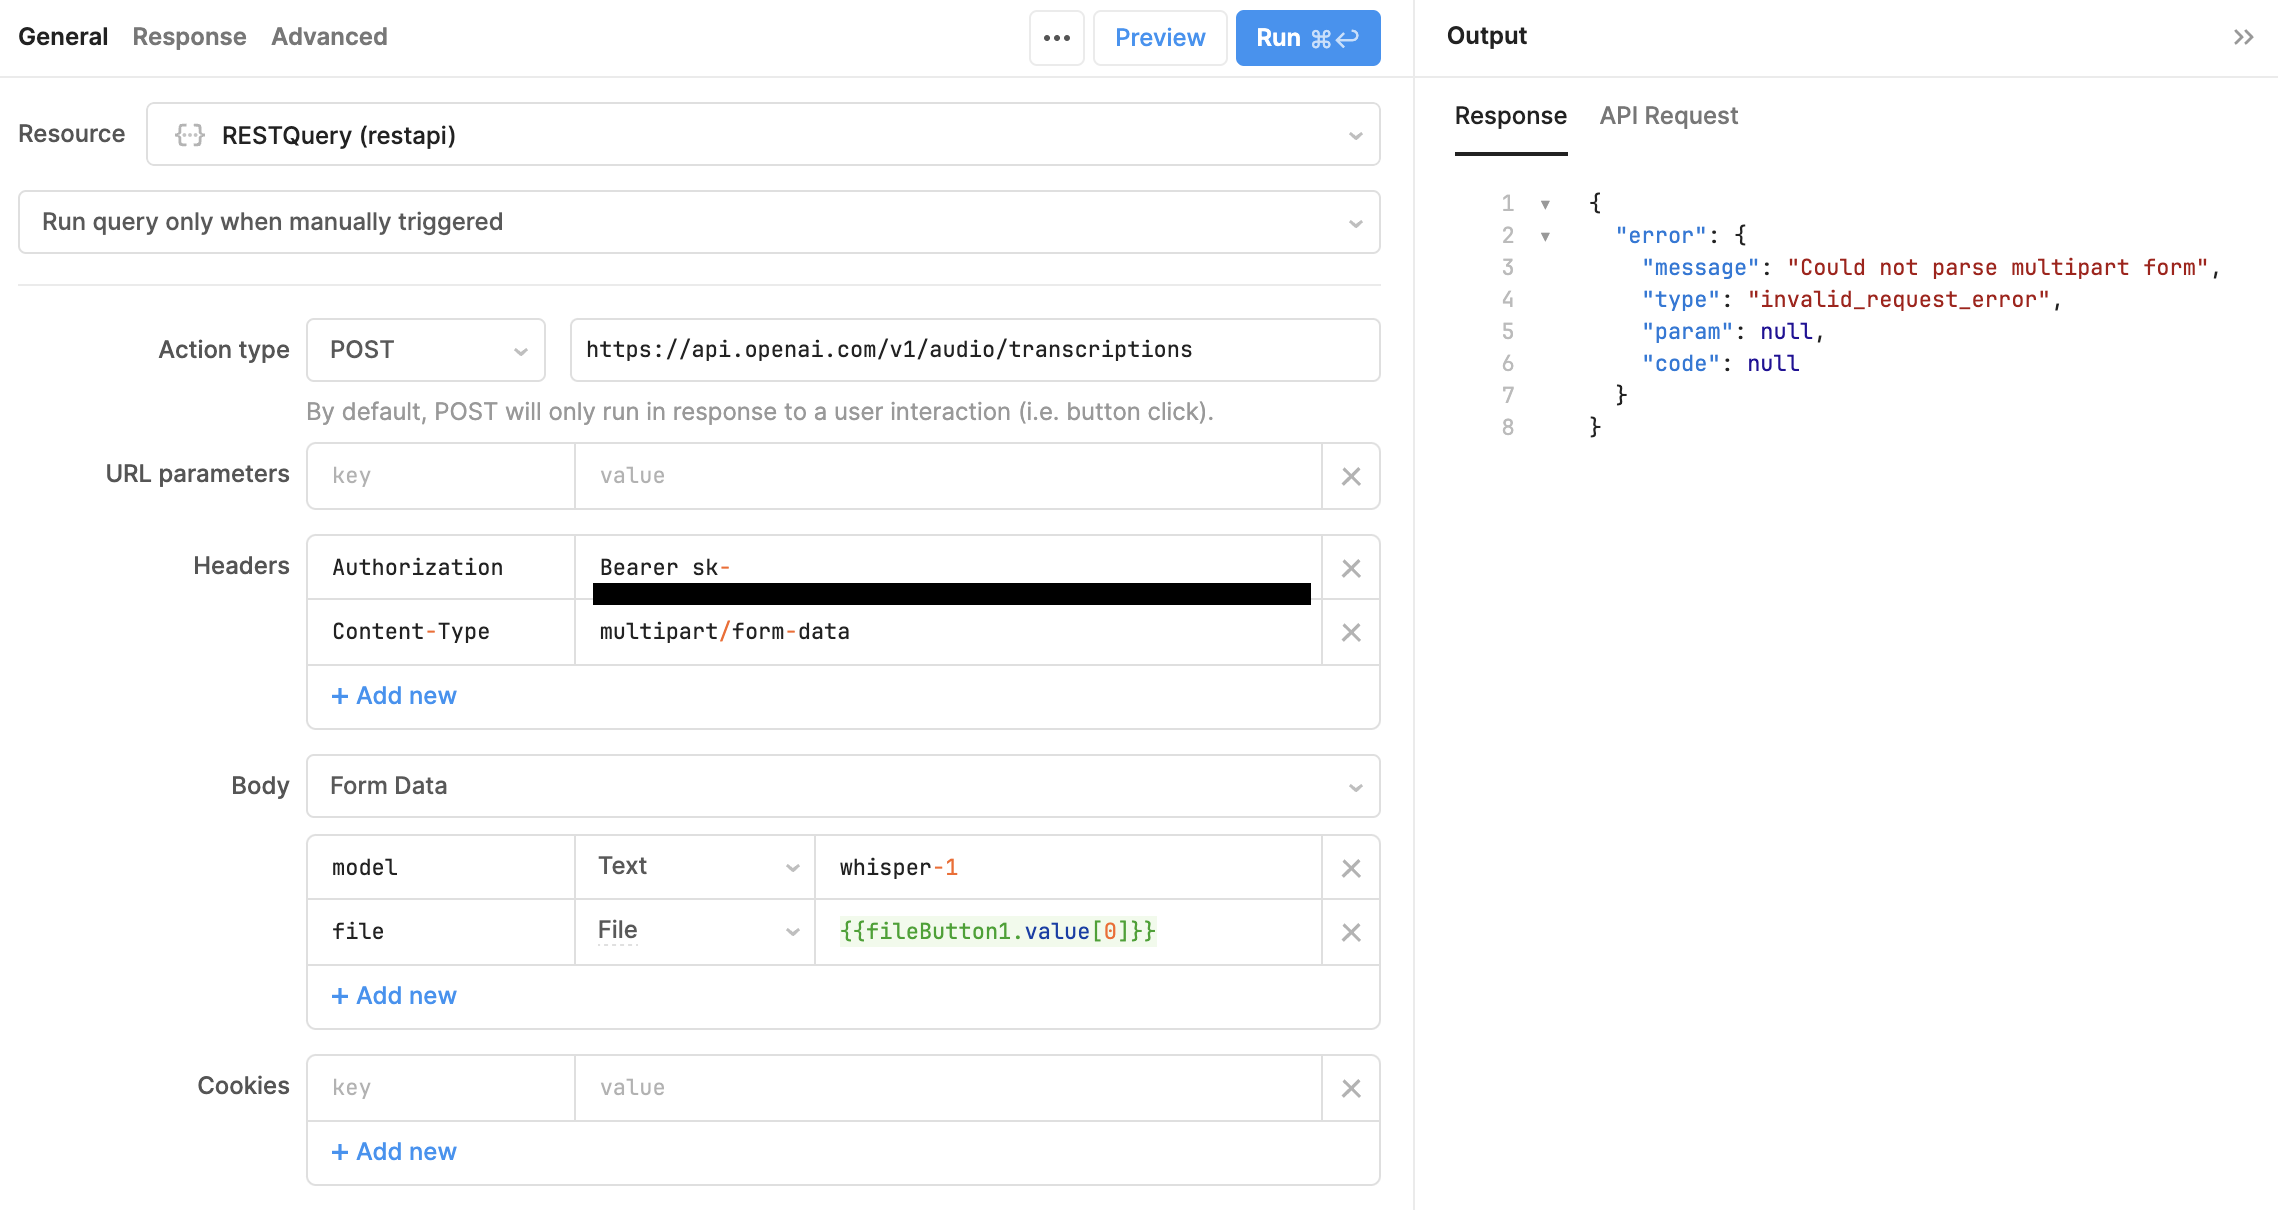Open the API Request tab in Output
Image resolution: width=2278 pixels, height=1210 pixels.
(x=1668, y=115)
